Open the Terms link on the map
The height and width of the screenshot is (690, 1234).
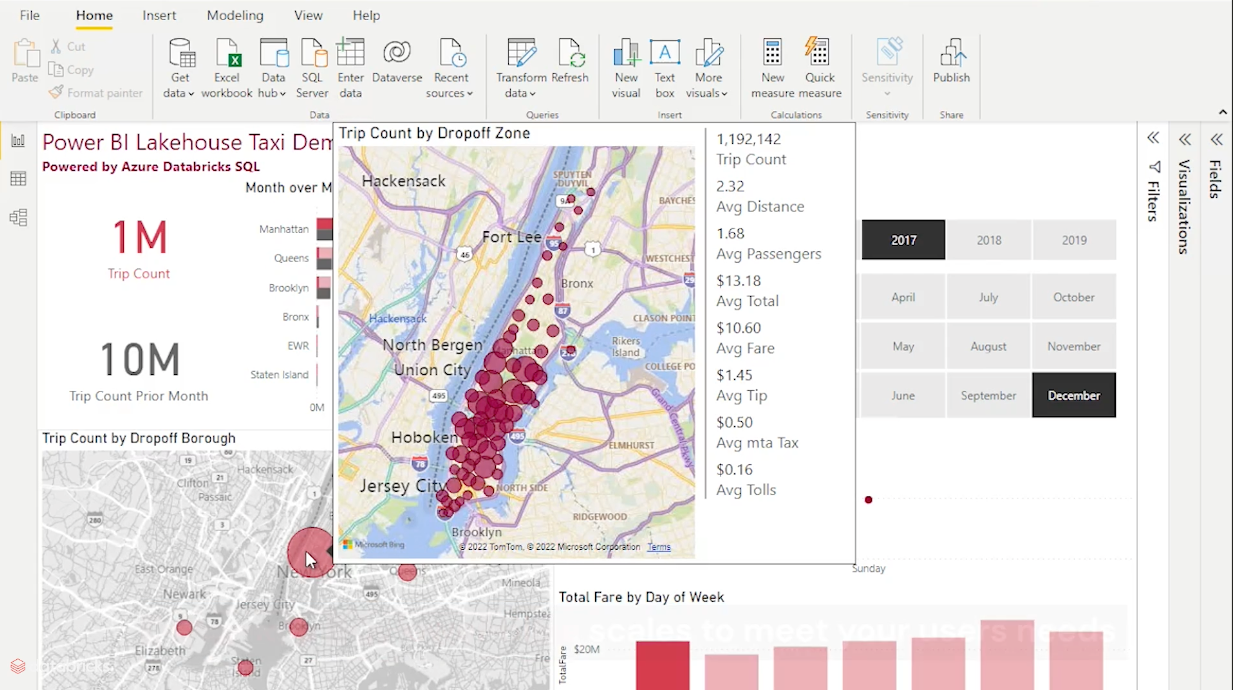(658, 547)
